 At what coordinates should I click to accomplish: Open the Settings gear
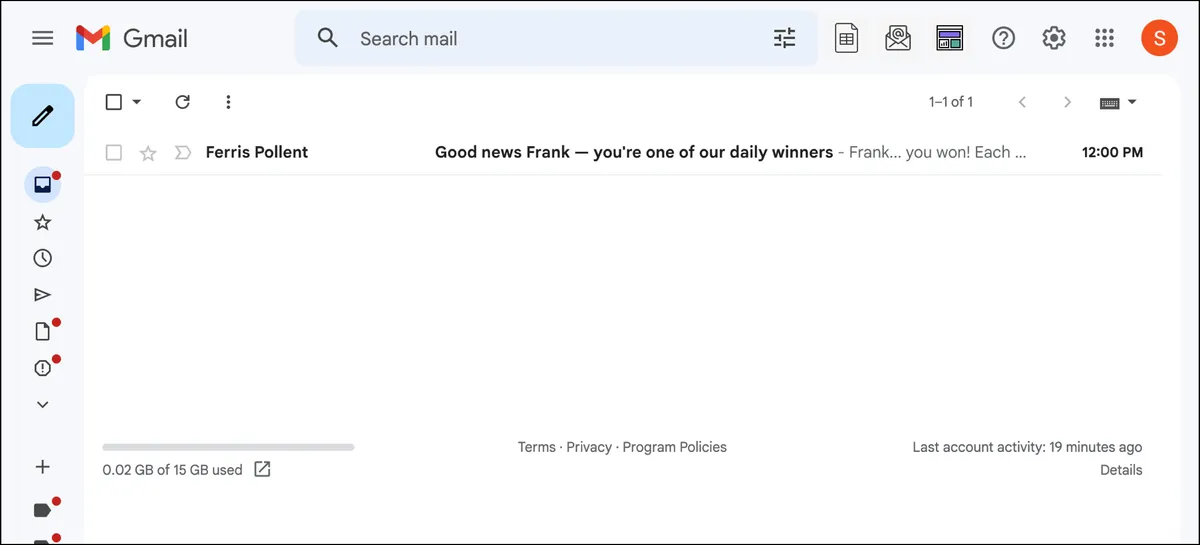point(1054,38)
